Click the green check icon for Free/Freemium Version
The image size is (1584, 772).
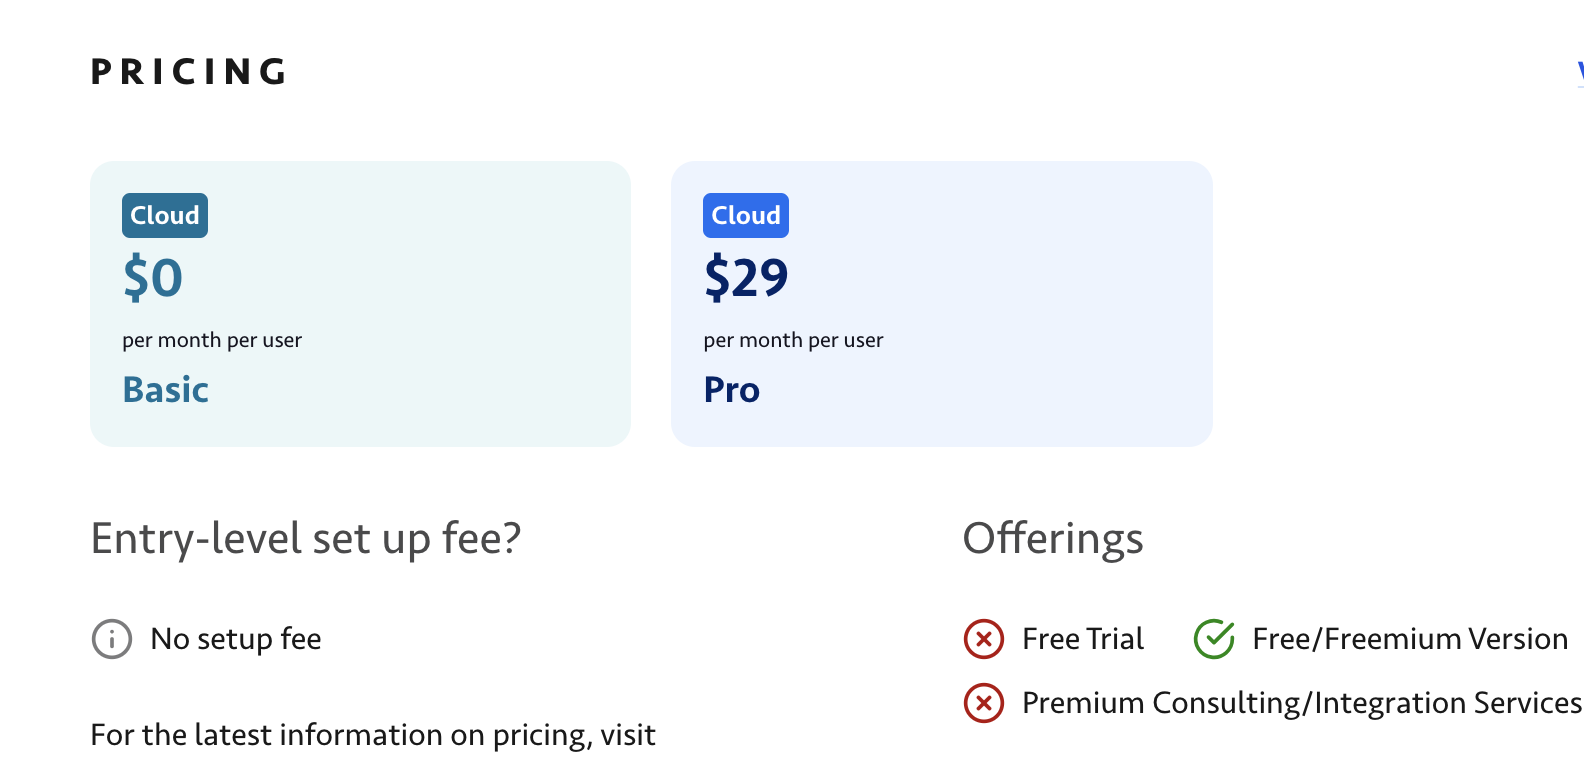[x=1214, y=639]
